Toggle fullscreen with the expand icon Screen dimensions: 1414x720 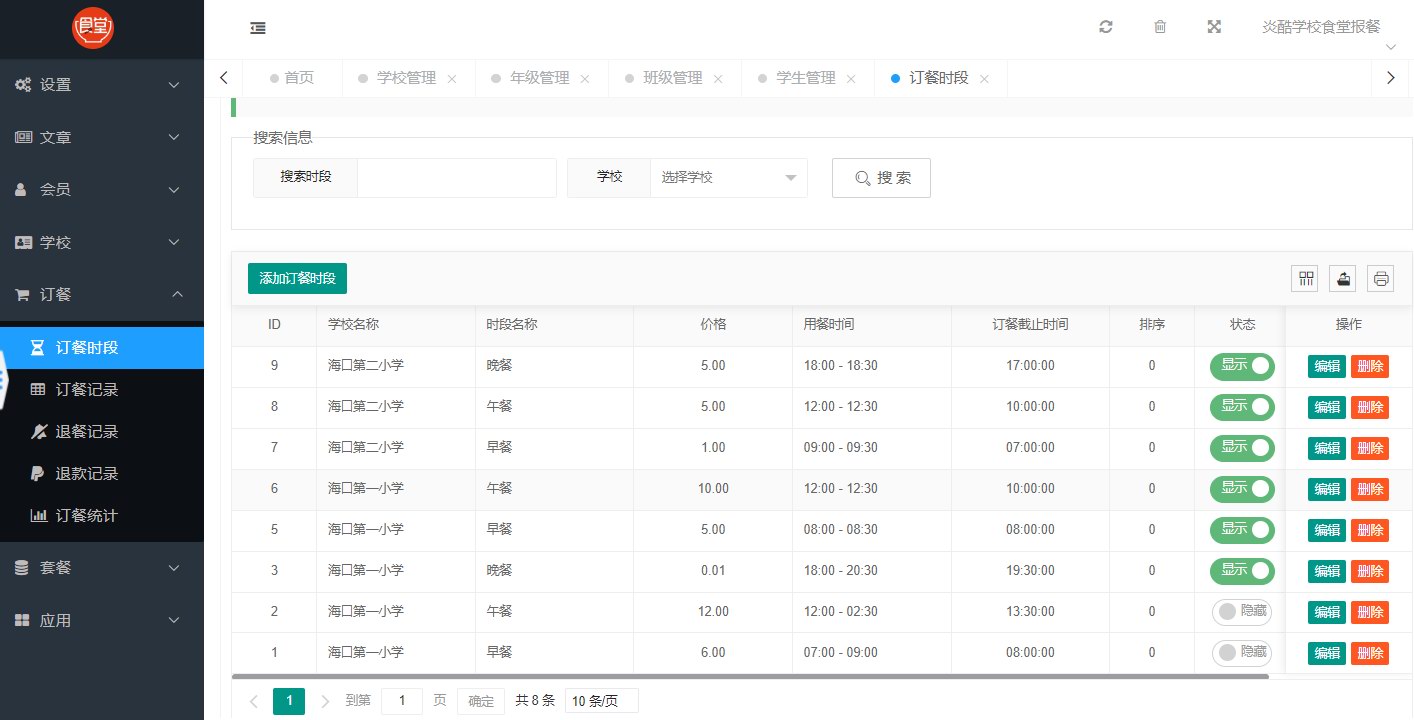1214,27
